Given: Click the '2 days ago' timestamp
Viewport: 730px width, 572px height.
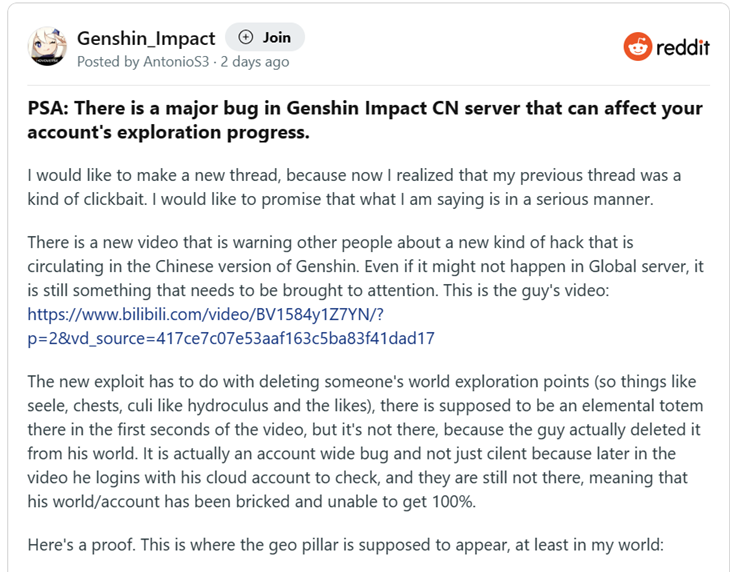Looking at the screenshot, I should (255, 61).
